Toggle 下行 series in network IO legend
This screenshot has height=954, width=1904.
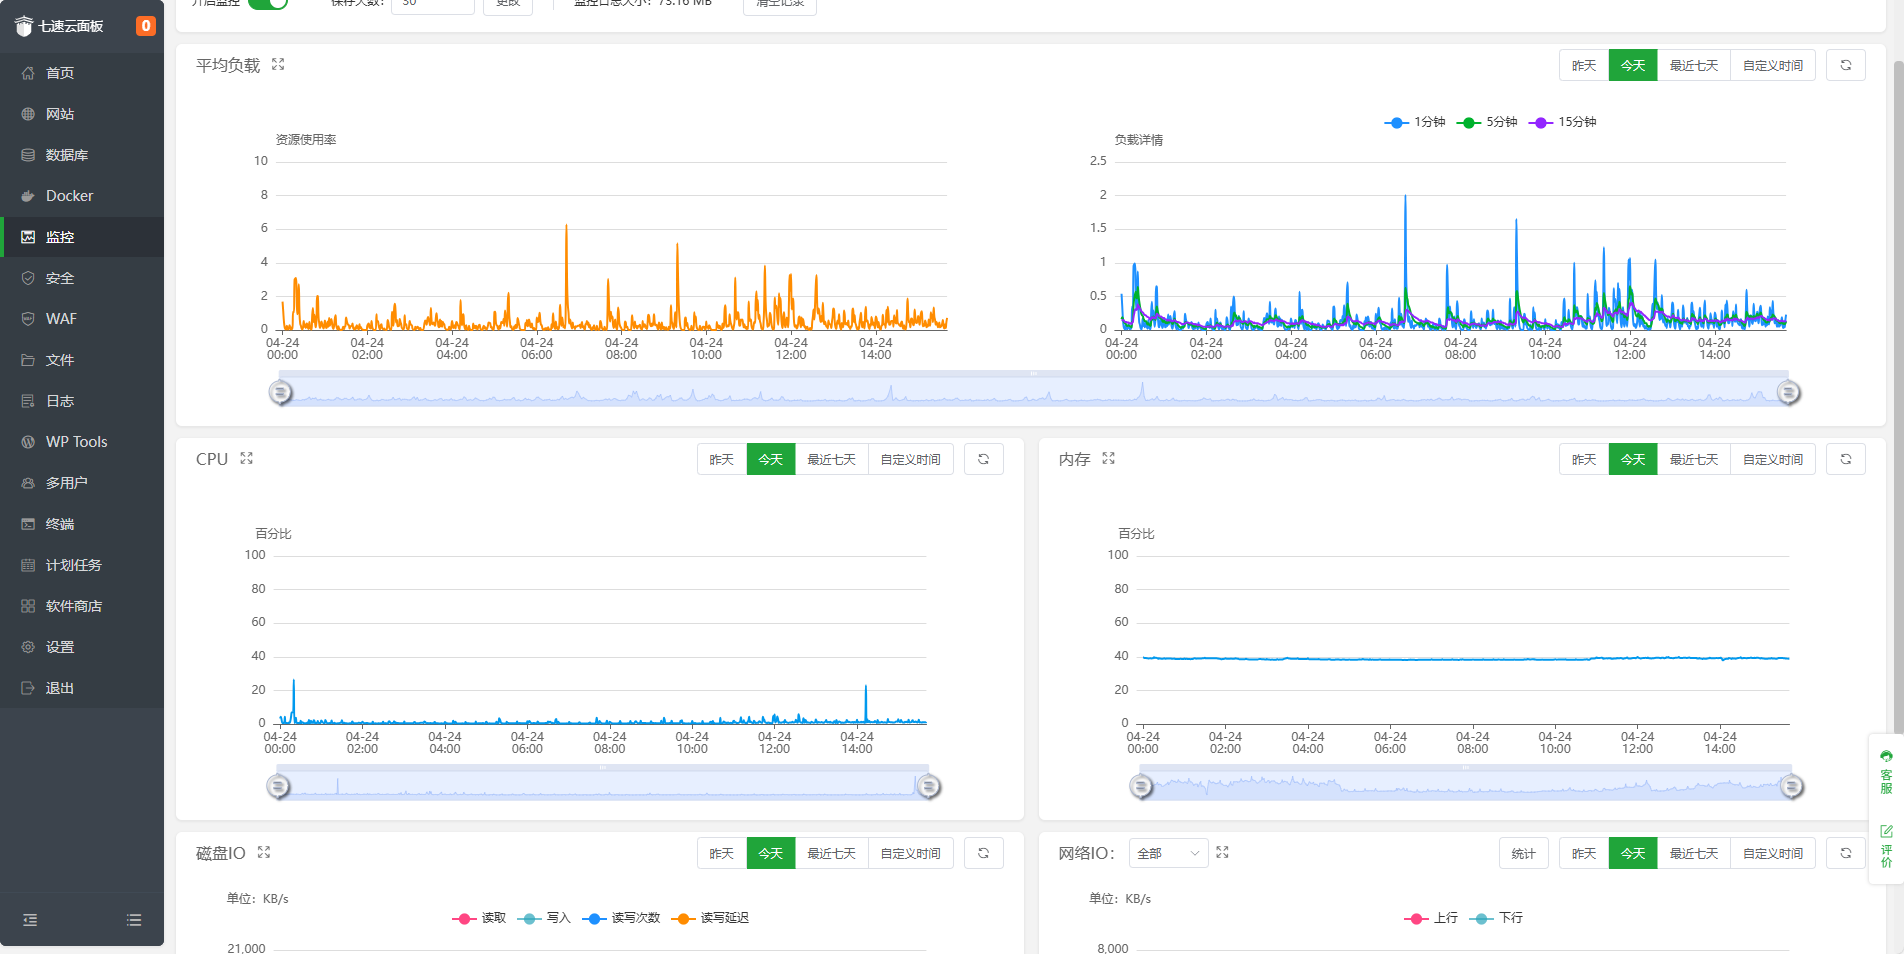pyautogui.click(x=1496, y=918)
